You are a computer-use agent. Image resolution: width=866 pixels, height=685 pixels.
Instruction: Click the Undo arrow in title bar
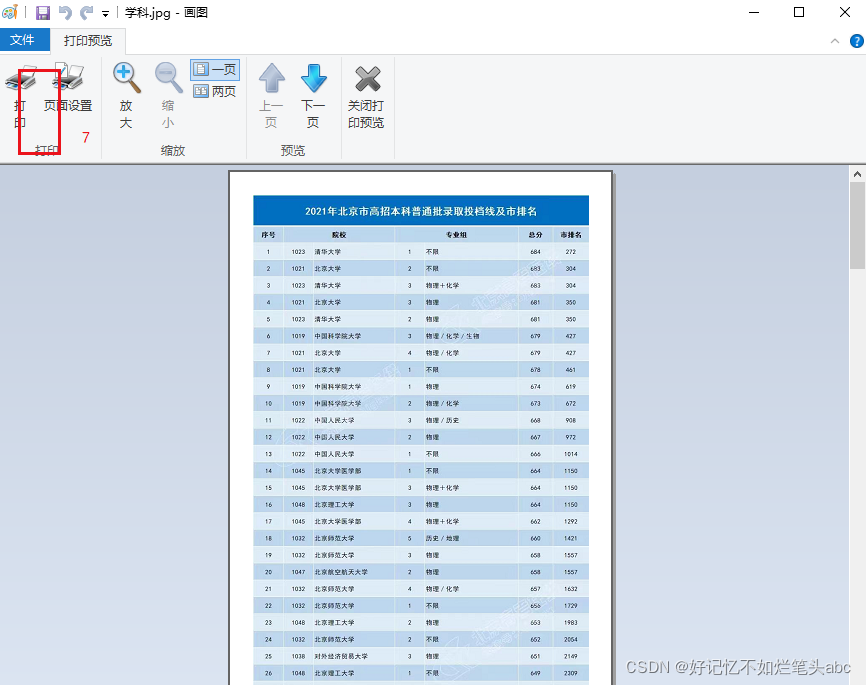65,12
